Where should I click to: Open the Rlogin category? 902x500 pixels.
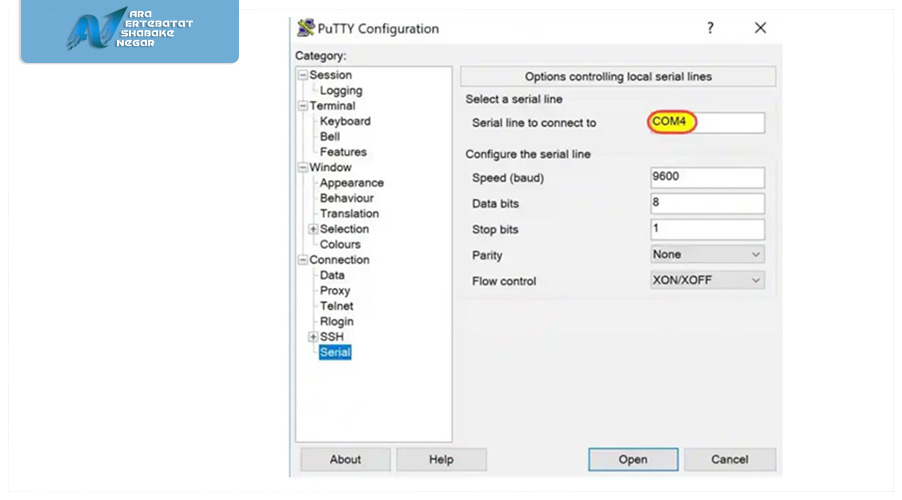pos(337,322)
